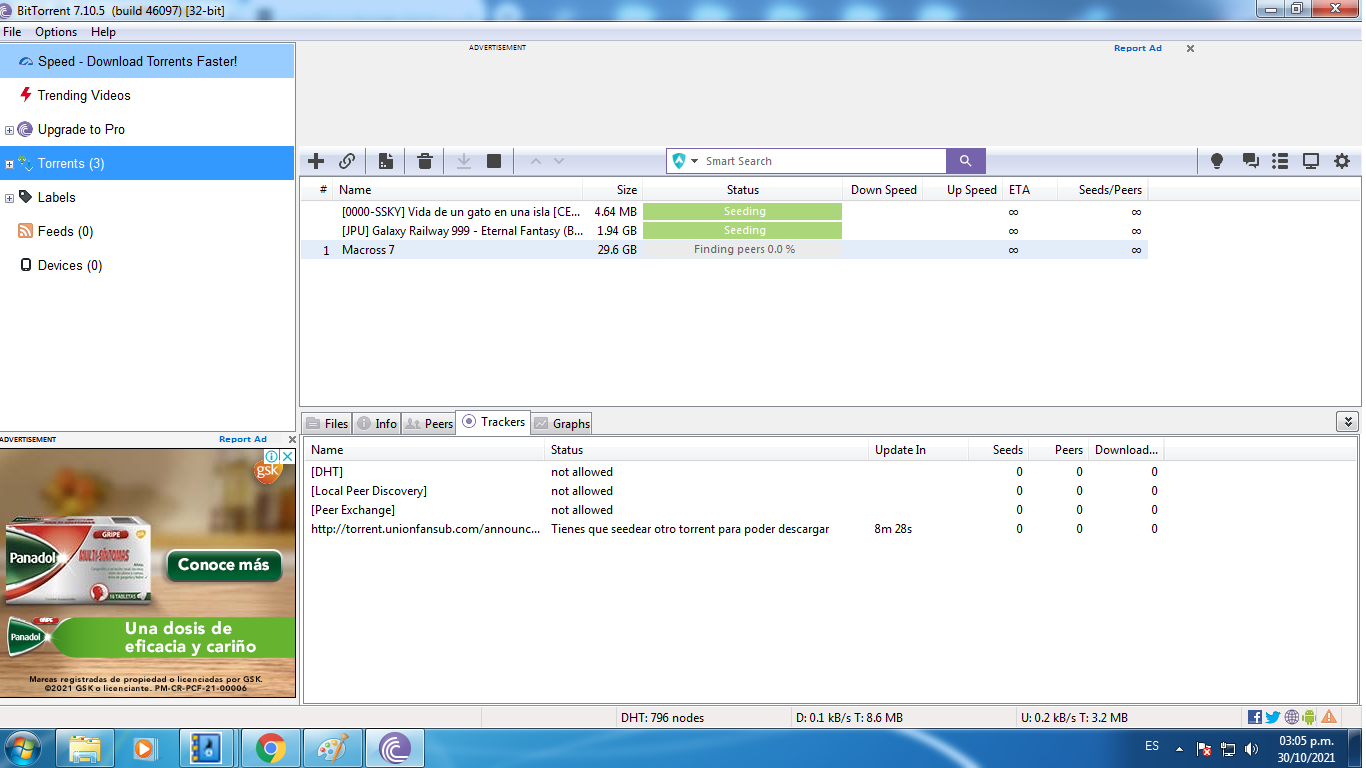The width and height of the screenshot is (1366, 768).
Task: Select Vida de un gato torrent row
Action: [x=724, y=212]
